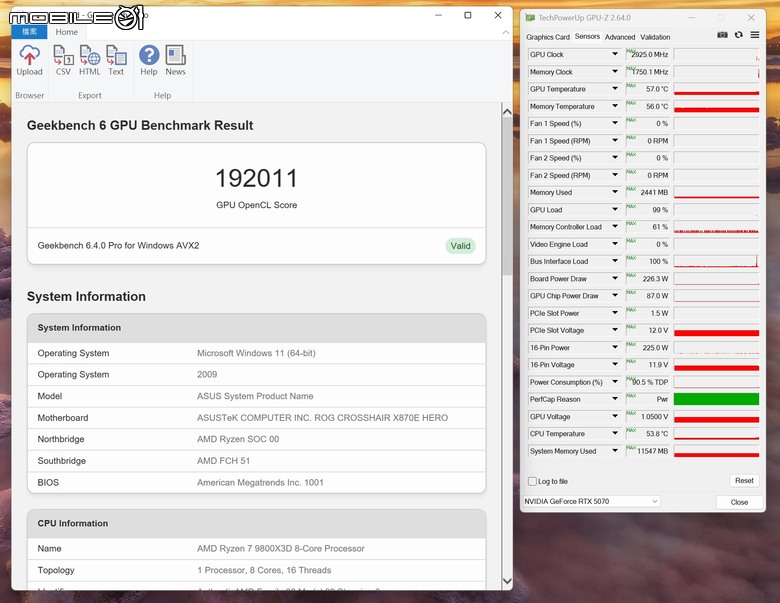This screenshot has width=780, height=603.
Task: Take GPU-Z screenshot with camera icon
Action: 722,35
